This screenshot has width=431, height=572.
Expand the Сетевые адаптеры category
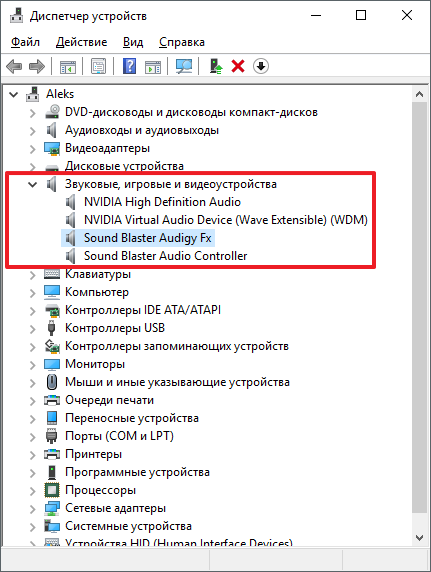pyautogui.click(x=32, y=509)
